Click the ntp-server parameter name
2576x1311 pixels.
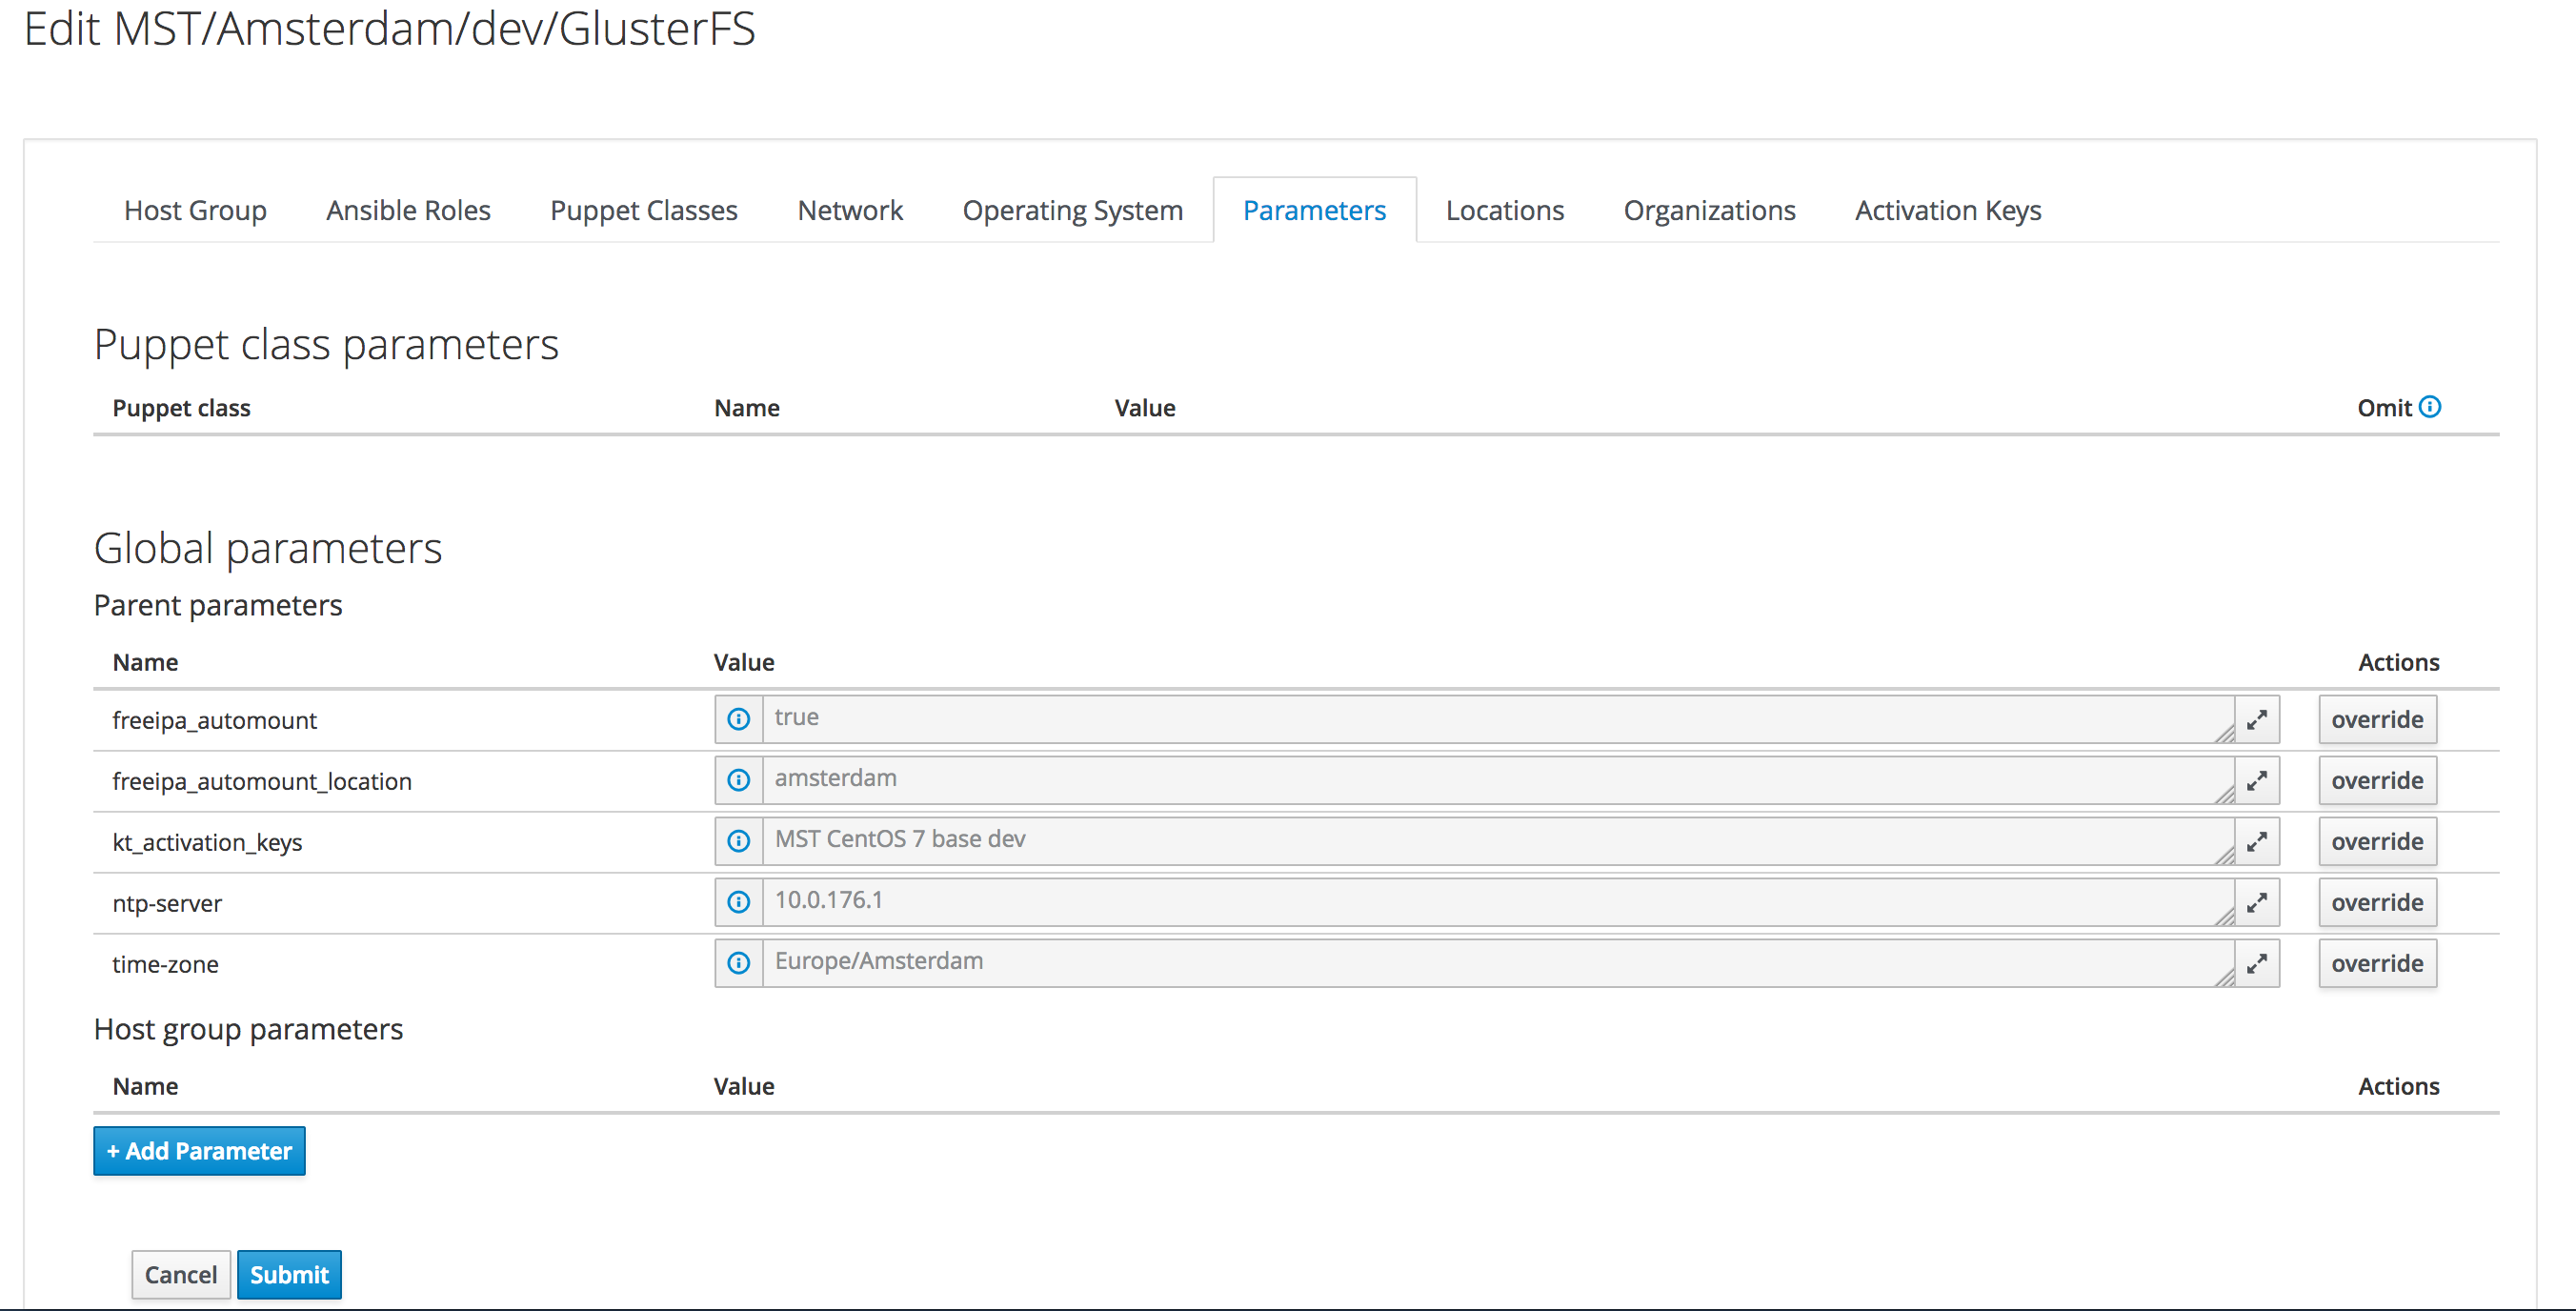[167, 903]
